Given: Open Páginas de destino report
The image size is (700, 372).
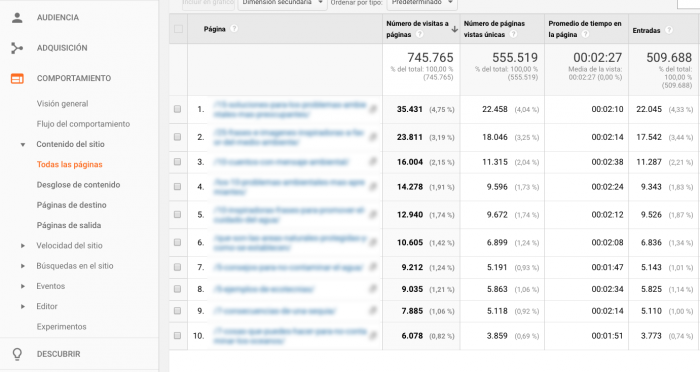Looking at the screenshot, I should coord(71,205).
